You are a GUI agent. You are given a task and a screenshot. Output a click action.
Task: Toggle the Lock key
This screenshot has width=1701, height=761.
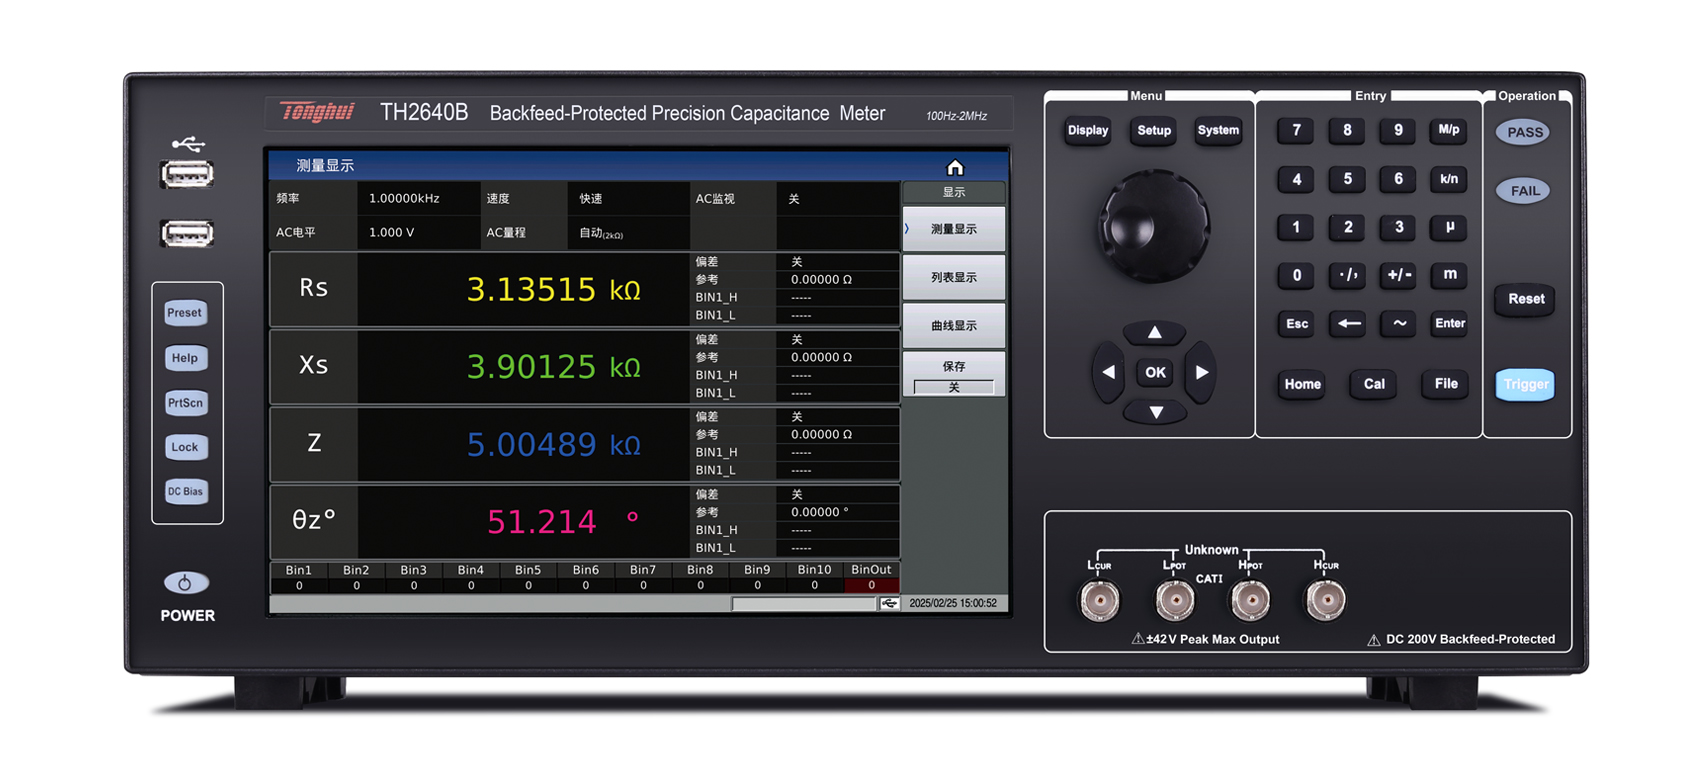[185, 447]
